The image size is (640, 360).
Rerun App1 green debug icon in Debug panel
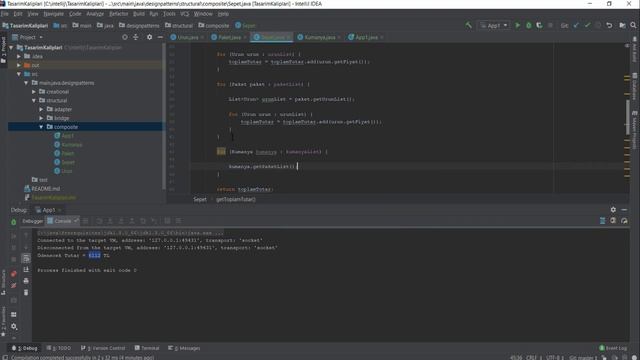click(13, 222)
